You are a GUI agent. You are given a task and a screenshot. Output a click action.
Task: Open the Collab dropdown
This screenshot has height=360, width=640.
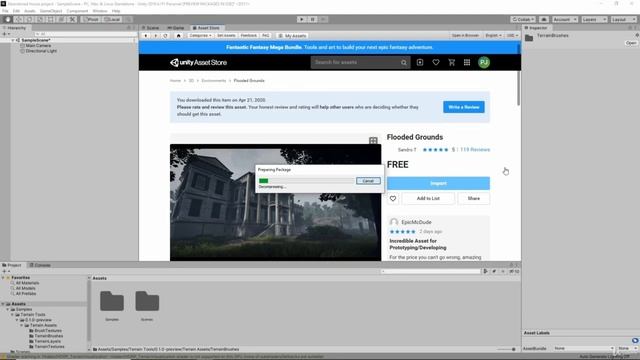click(523, 19)
